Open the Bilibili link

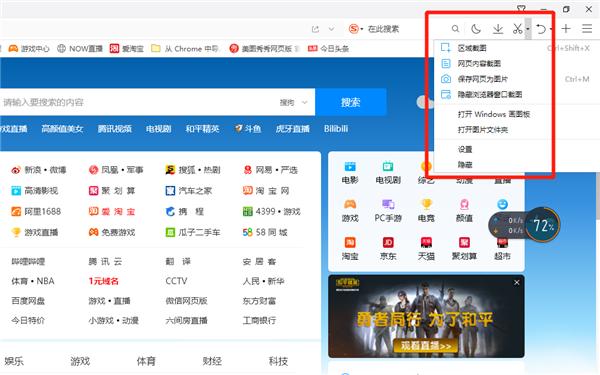336,129
